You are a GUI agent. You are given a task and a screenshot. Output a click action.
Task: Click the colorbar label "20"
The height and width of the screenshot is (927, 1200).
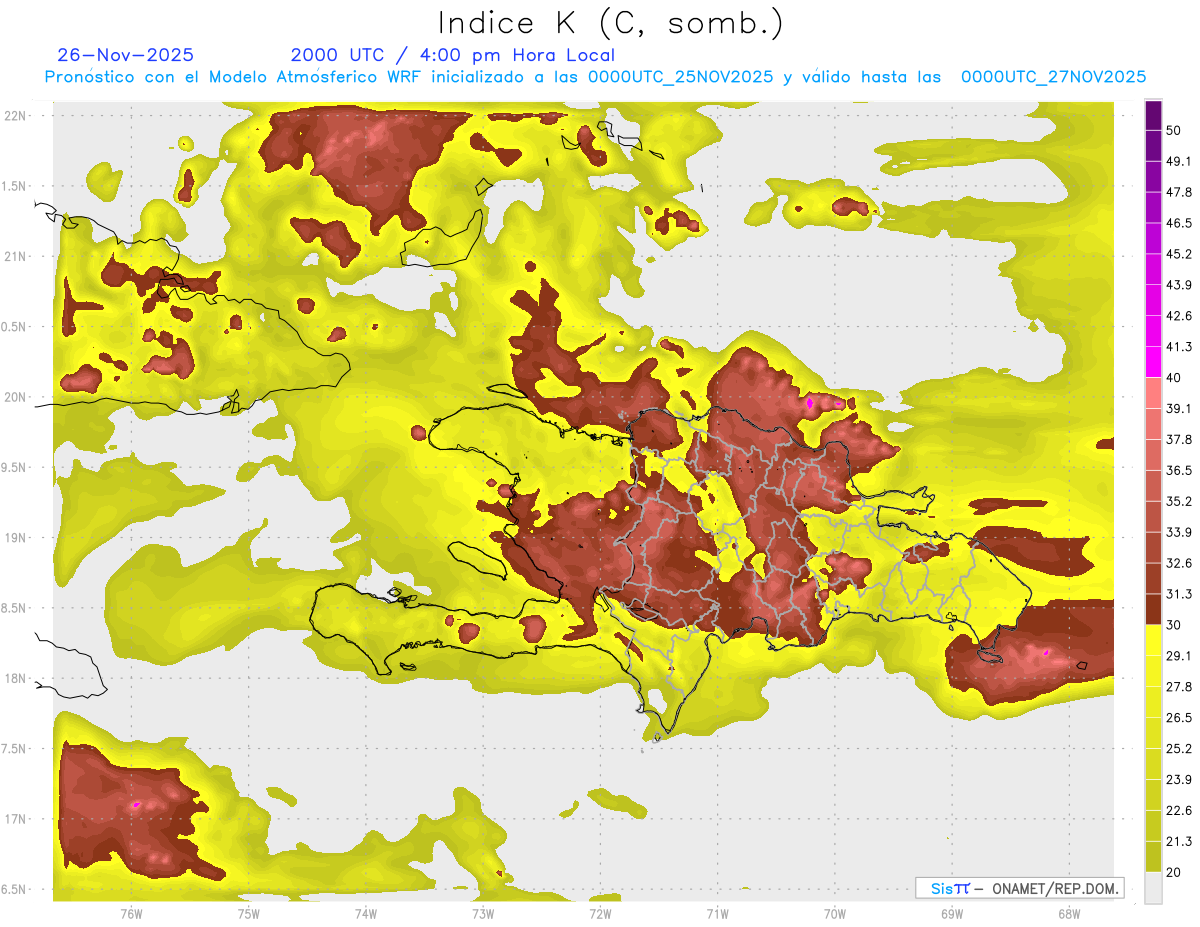pyautogui.click(x=1174, y=872)
